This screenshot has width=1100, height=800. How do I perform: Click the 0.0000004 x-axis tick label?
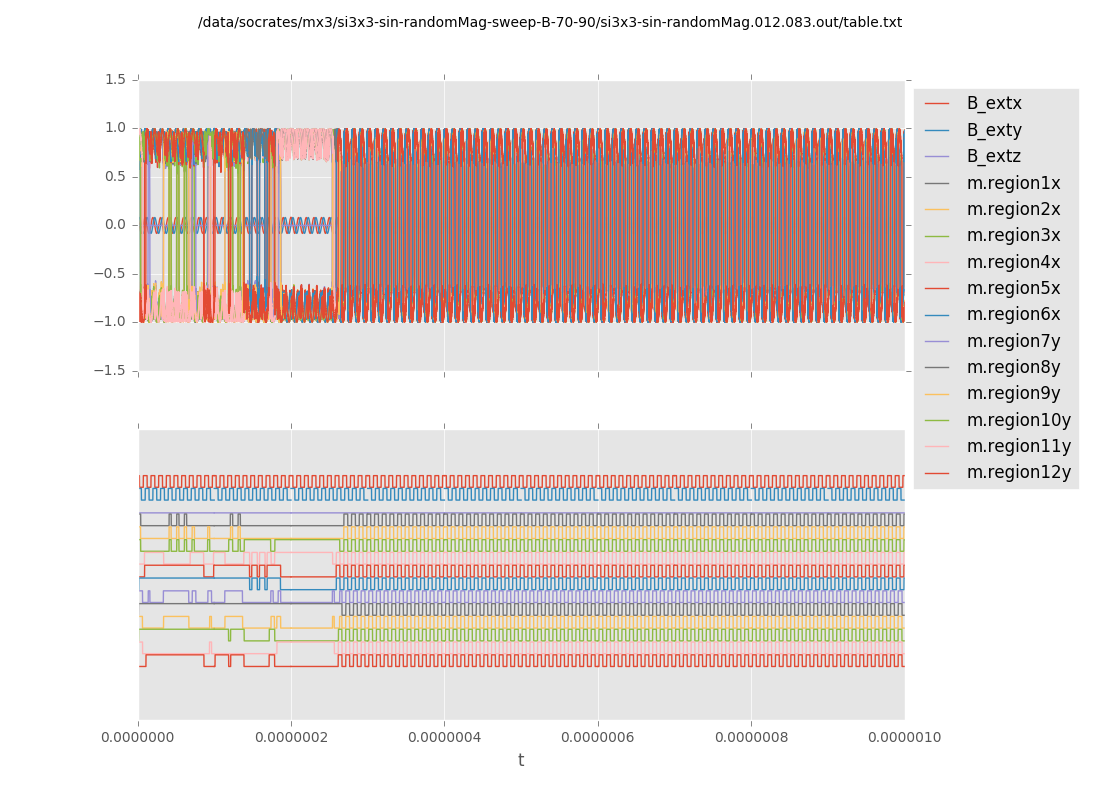pyautogui.click(x=444, y=738)
